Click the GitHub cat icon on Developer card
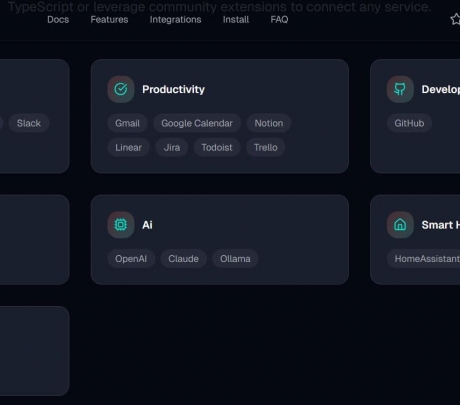The width and height of the screenshot is (460, 405). [400, 89]
